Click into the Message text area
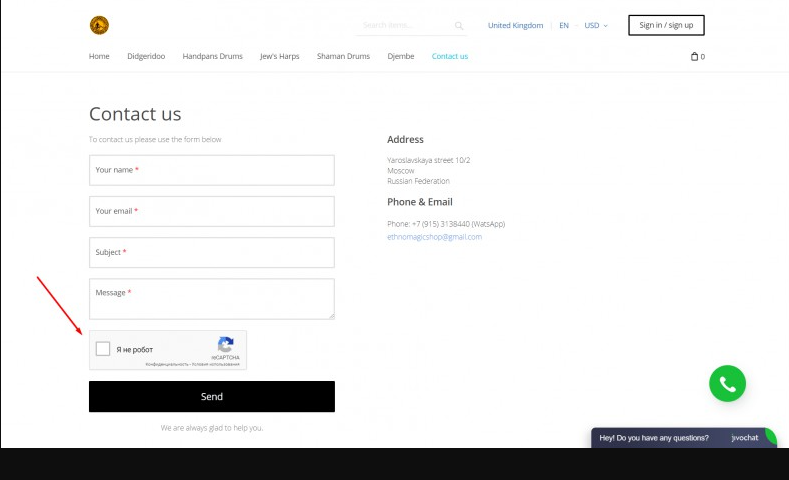The image size is (789, 480). point(212,299)
